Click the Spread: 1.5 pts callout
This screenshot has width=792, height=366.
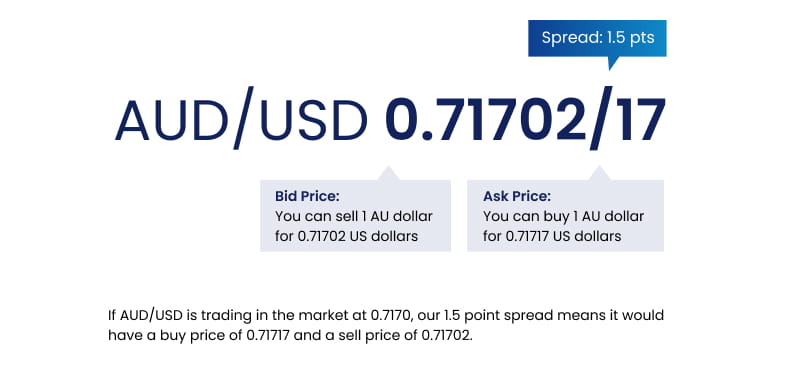[597, 38]
